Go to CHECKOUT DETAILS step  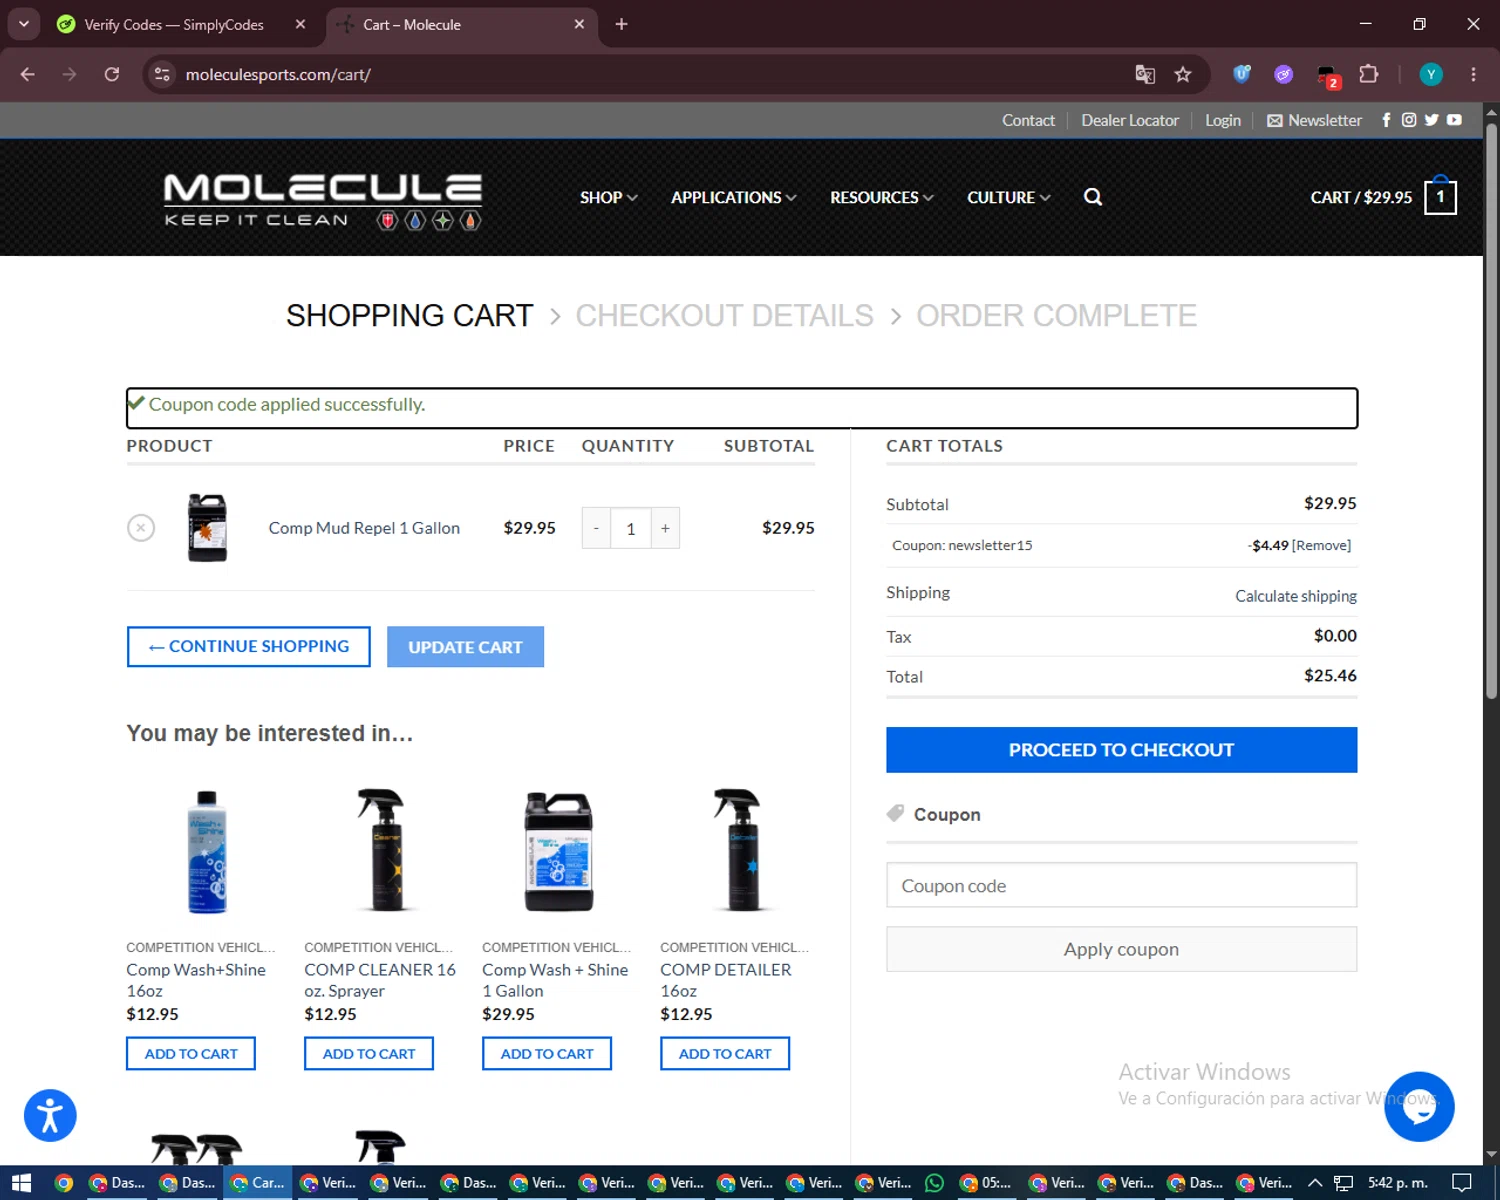tap(724, 316)
